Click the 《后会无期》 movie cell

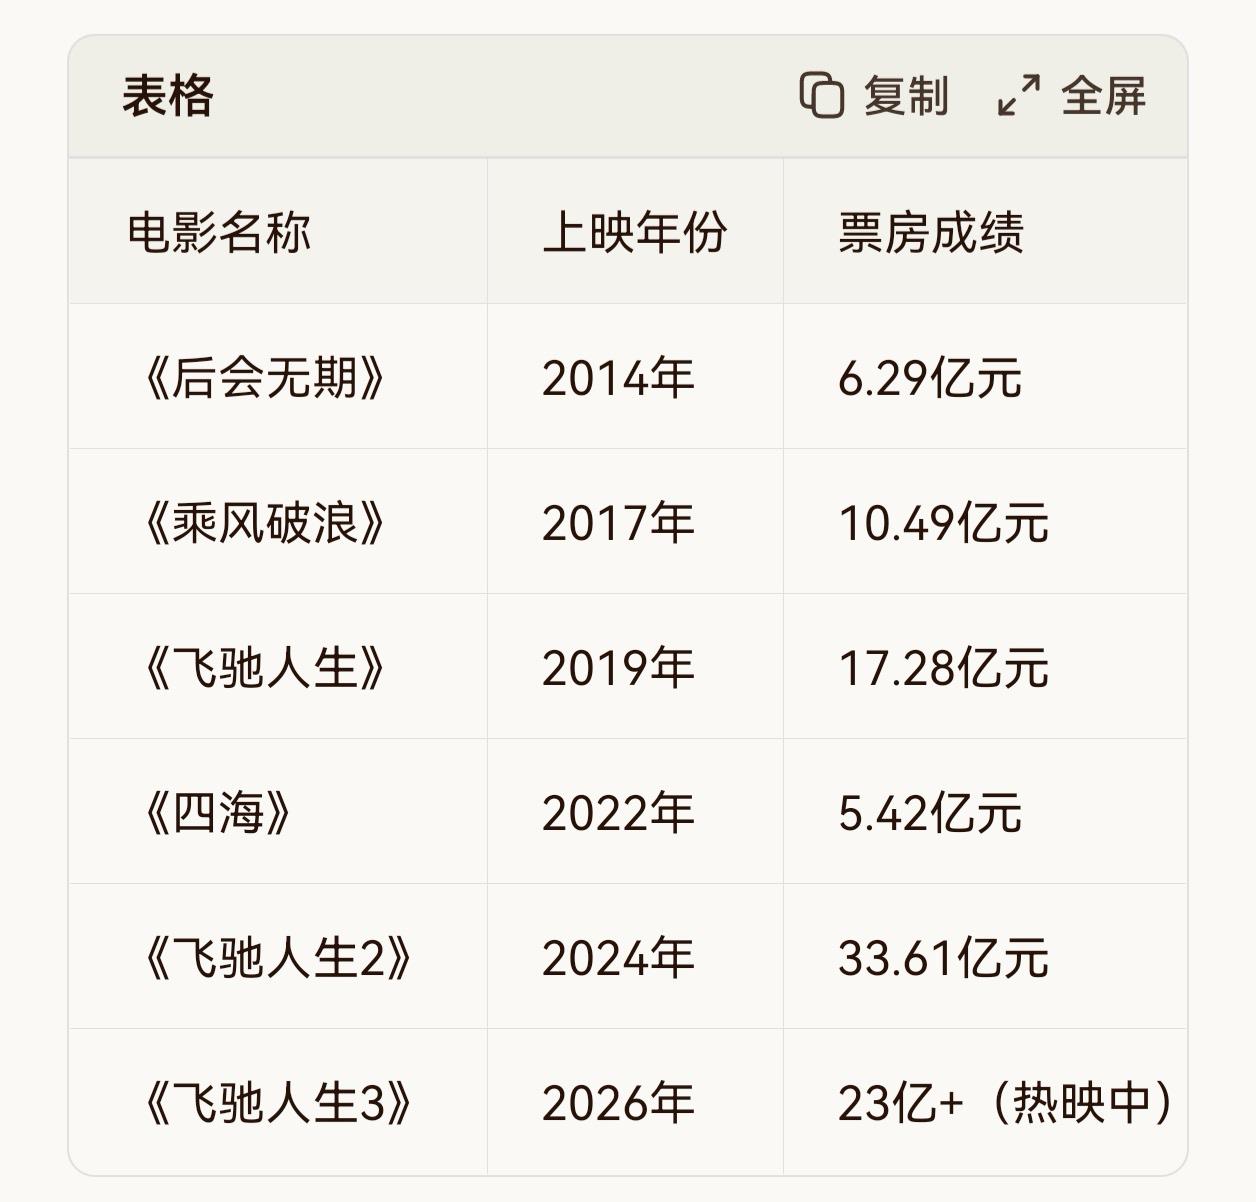click(x=264, y=379)
